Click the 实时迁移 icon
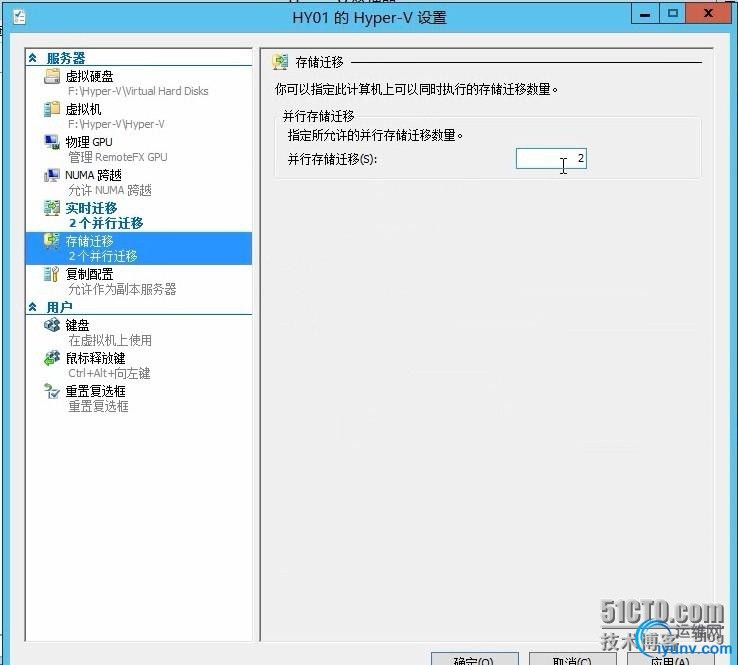 (x=52, y=208)
